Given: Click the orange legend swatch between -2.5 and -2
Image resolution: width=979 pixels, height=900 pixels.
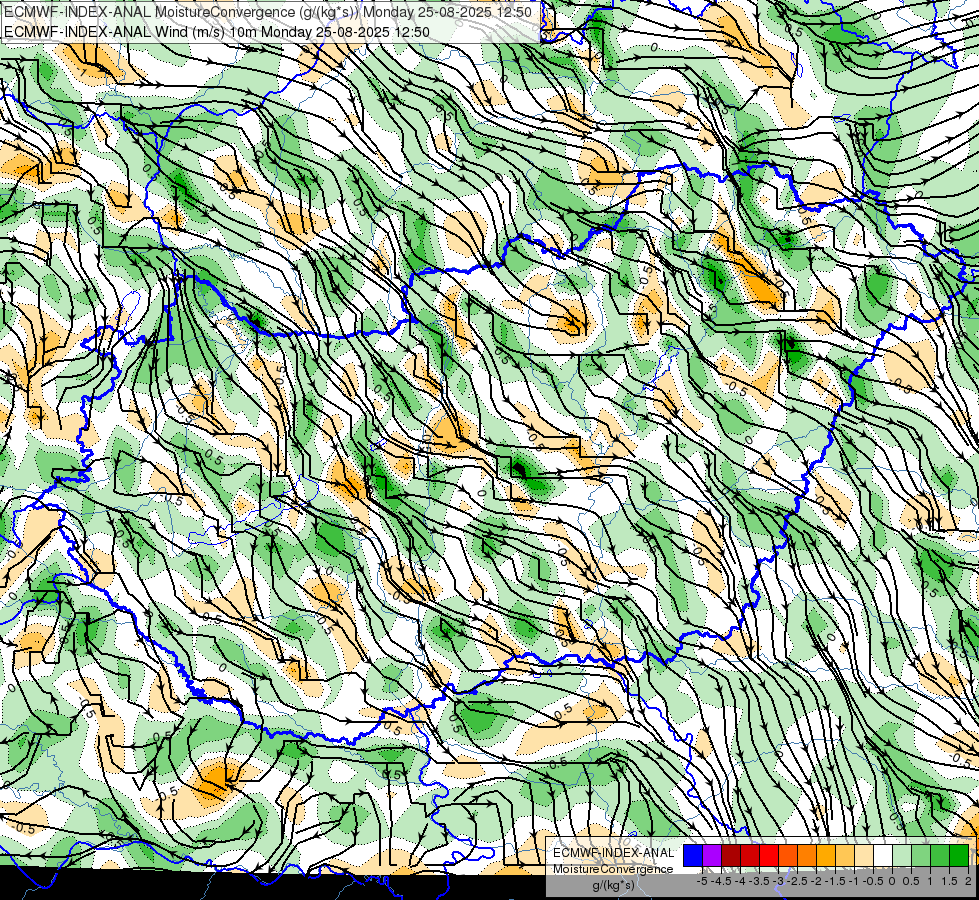Looking at the screenshot, I should [807, 856].
